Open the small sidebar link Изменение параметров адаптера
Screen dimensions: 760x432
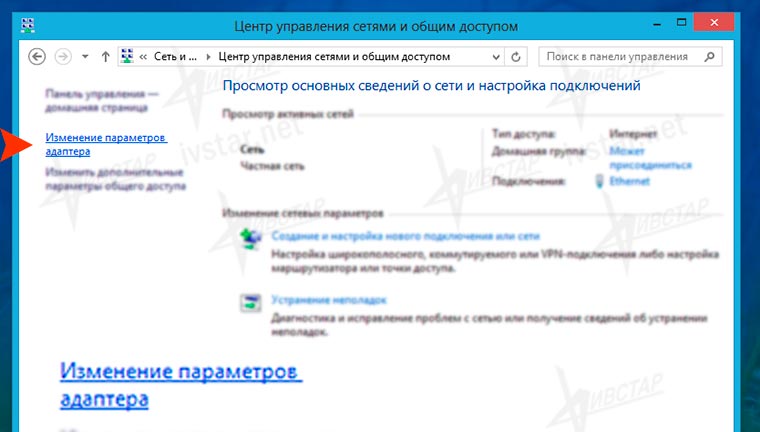[x=106, y=143]
